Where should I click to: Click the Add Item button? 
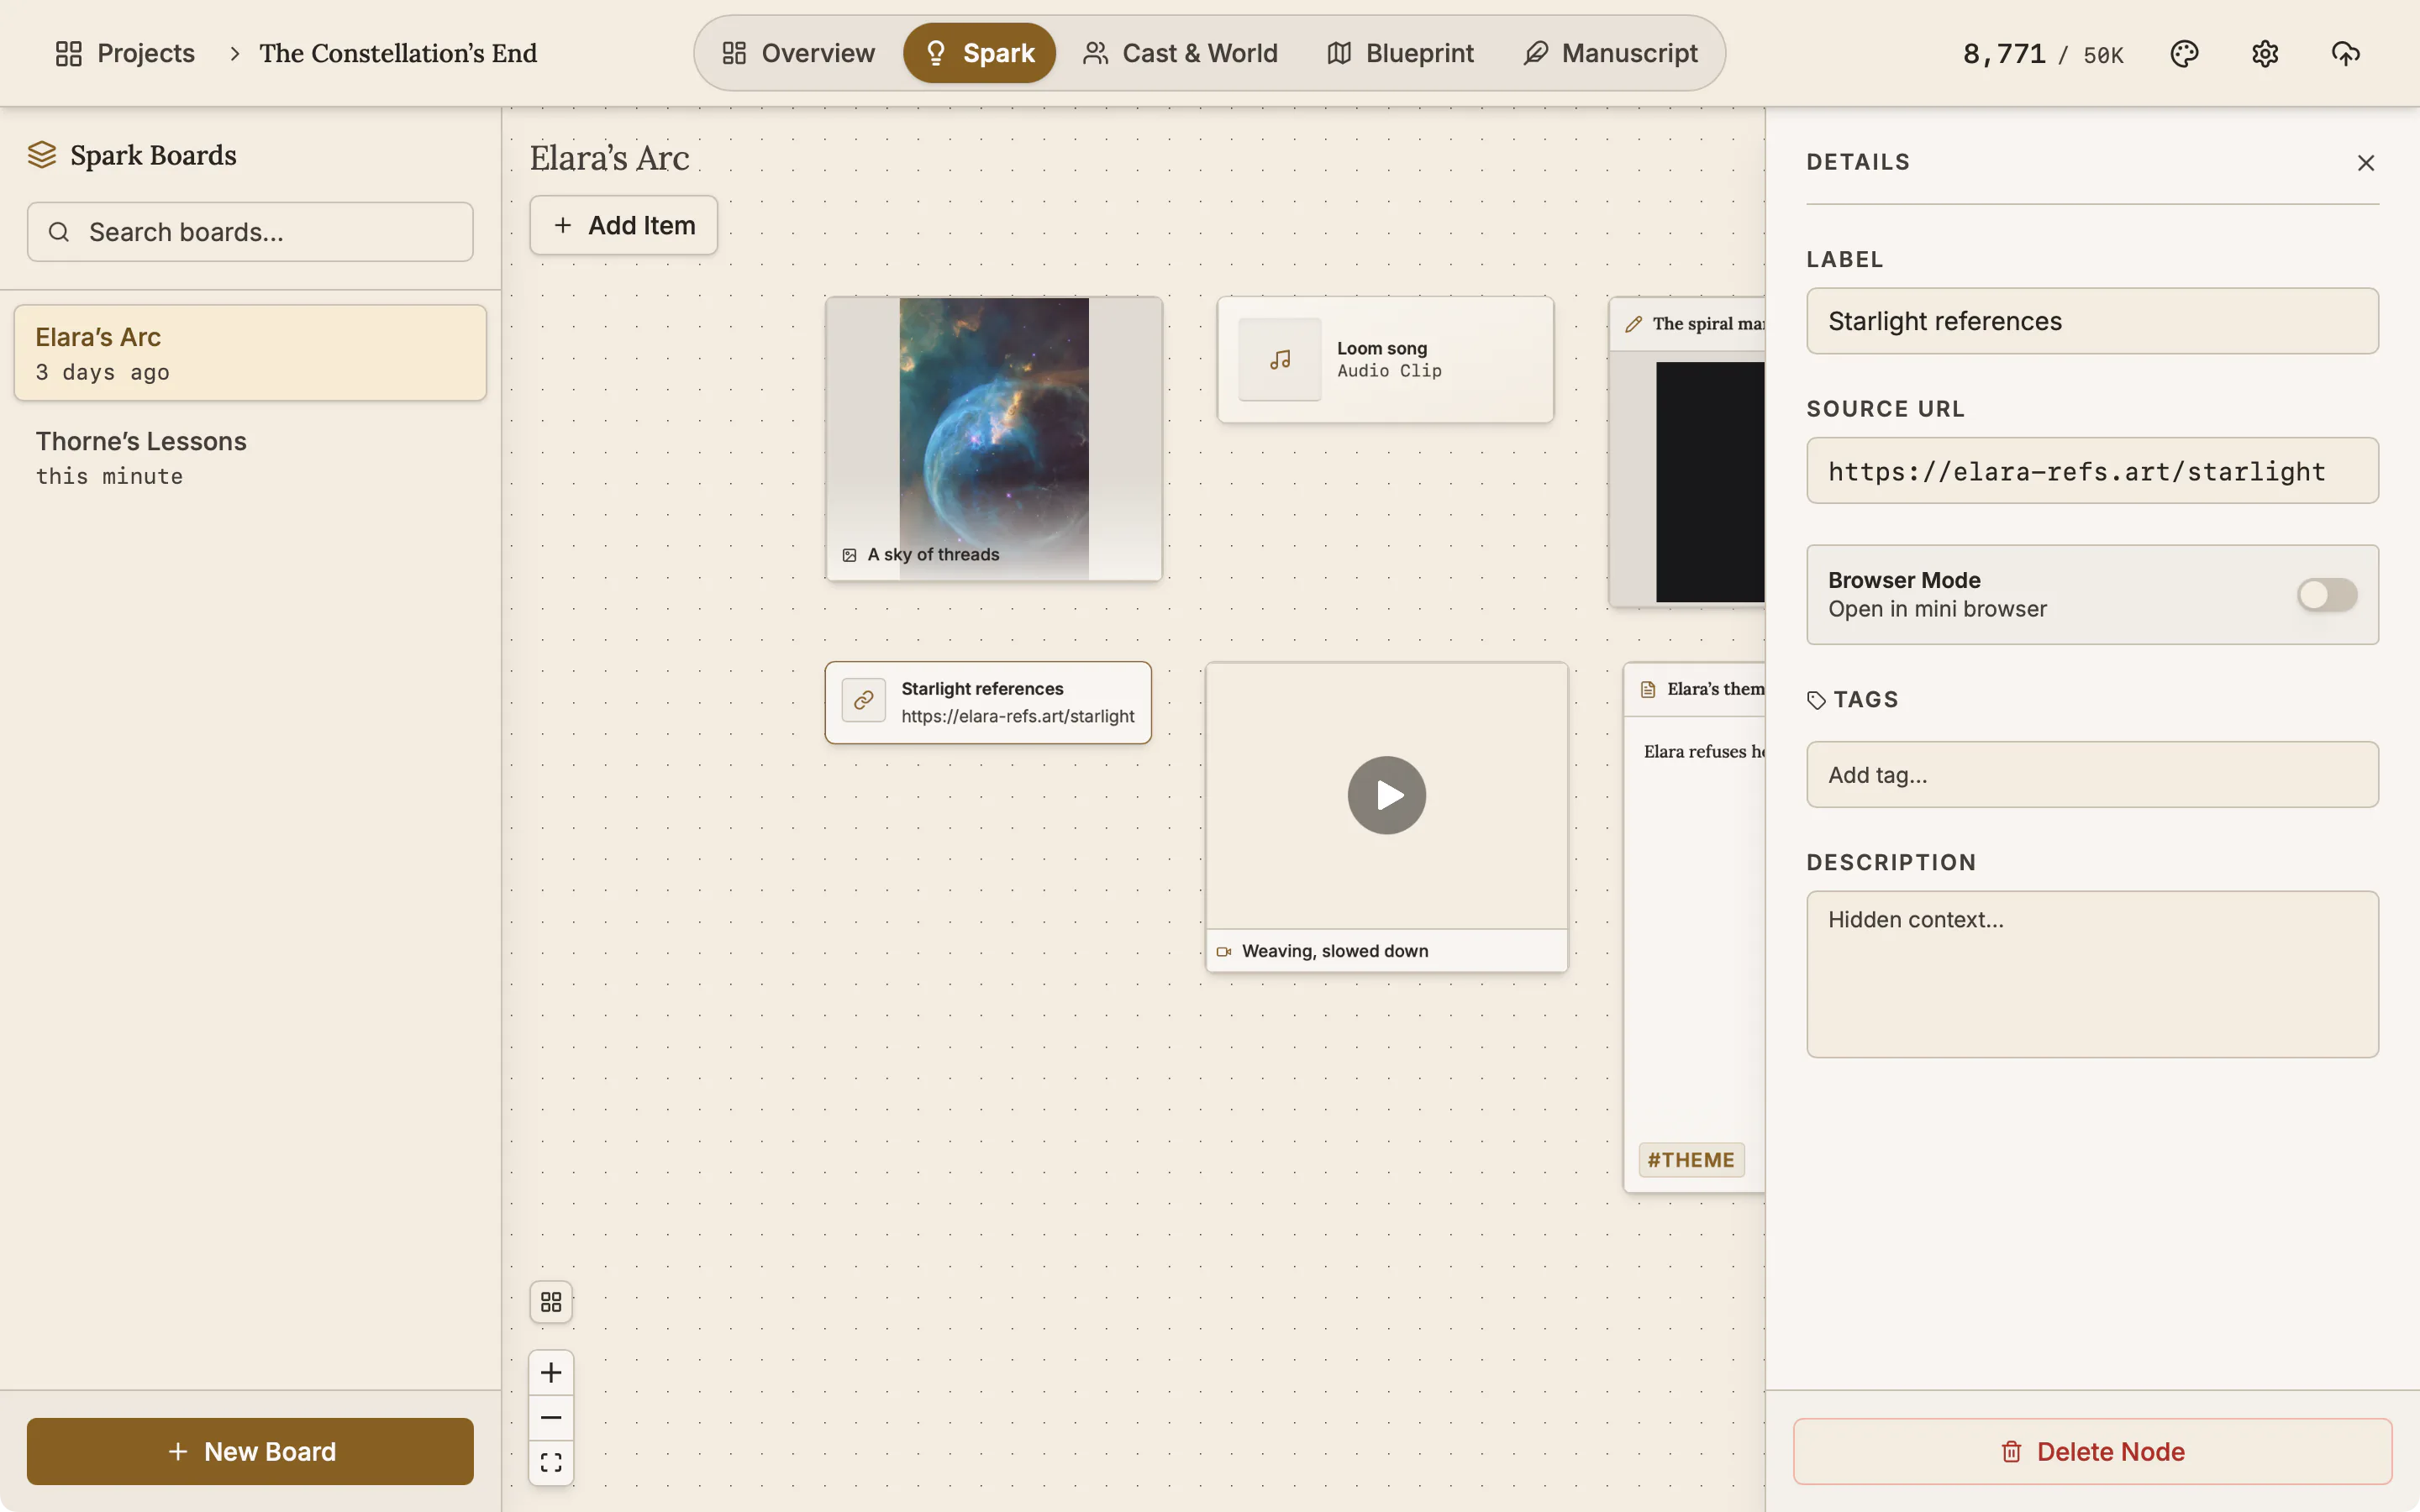pyautogui.click(x=623, y=225)
